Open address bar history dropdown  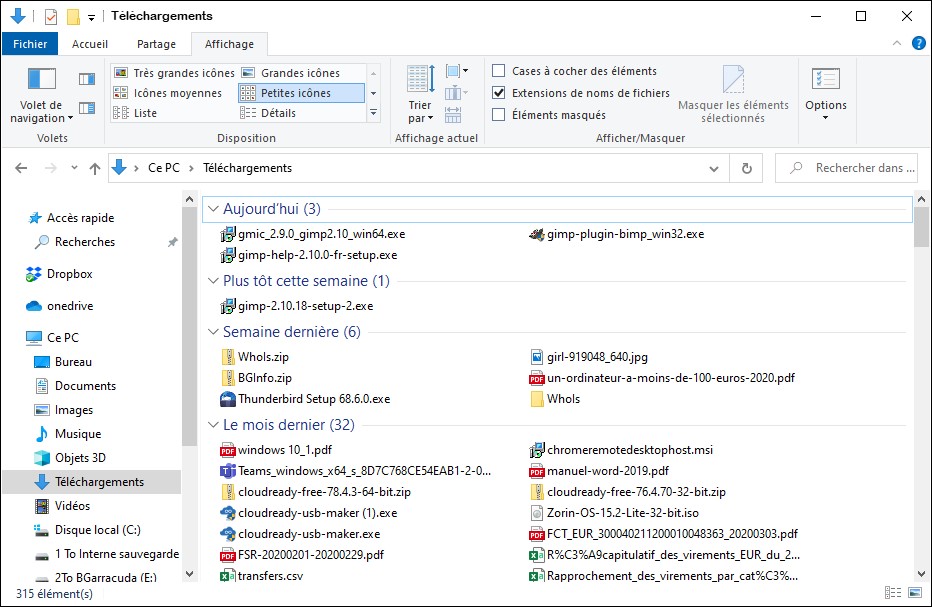(720, 169)
